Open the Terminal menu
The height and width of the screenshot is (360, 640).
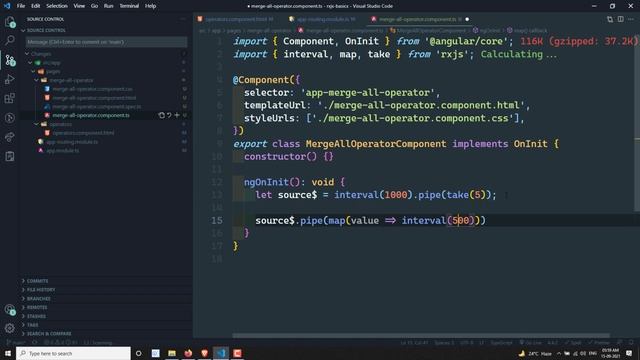point(129,6)
